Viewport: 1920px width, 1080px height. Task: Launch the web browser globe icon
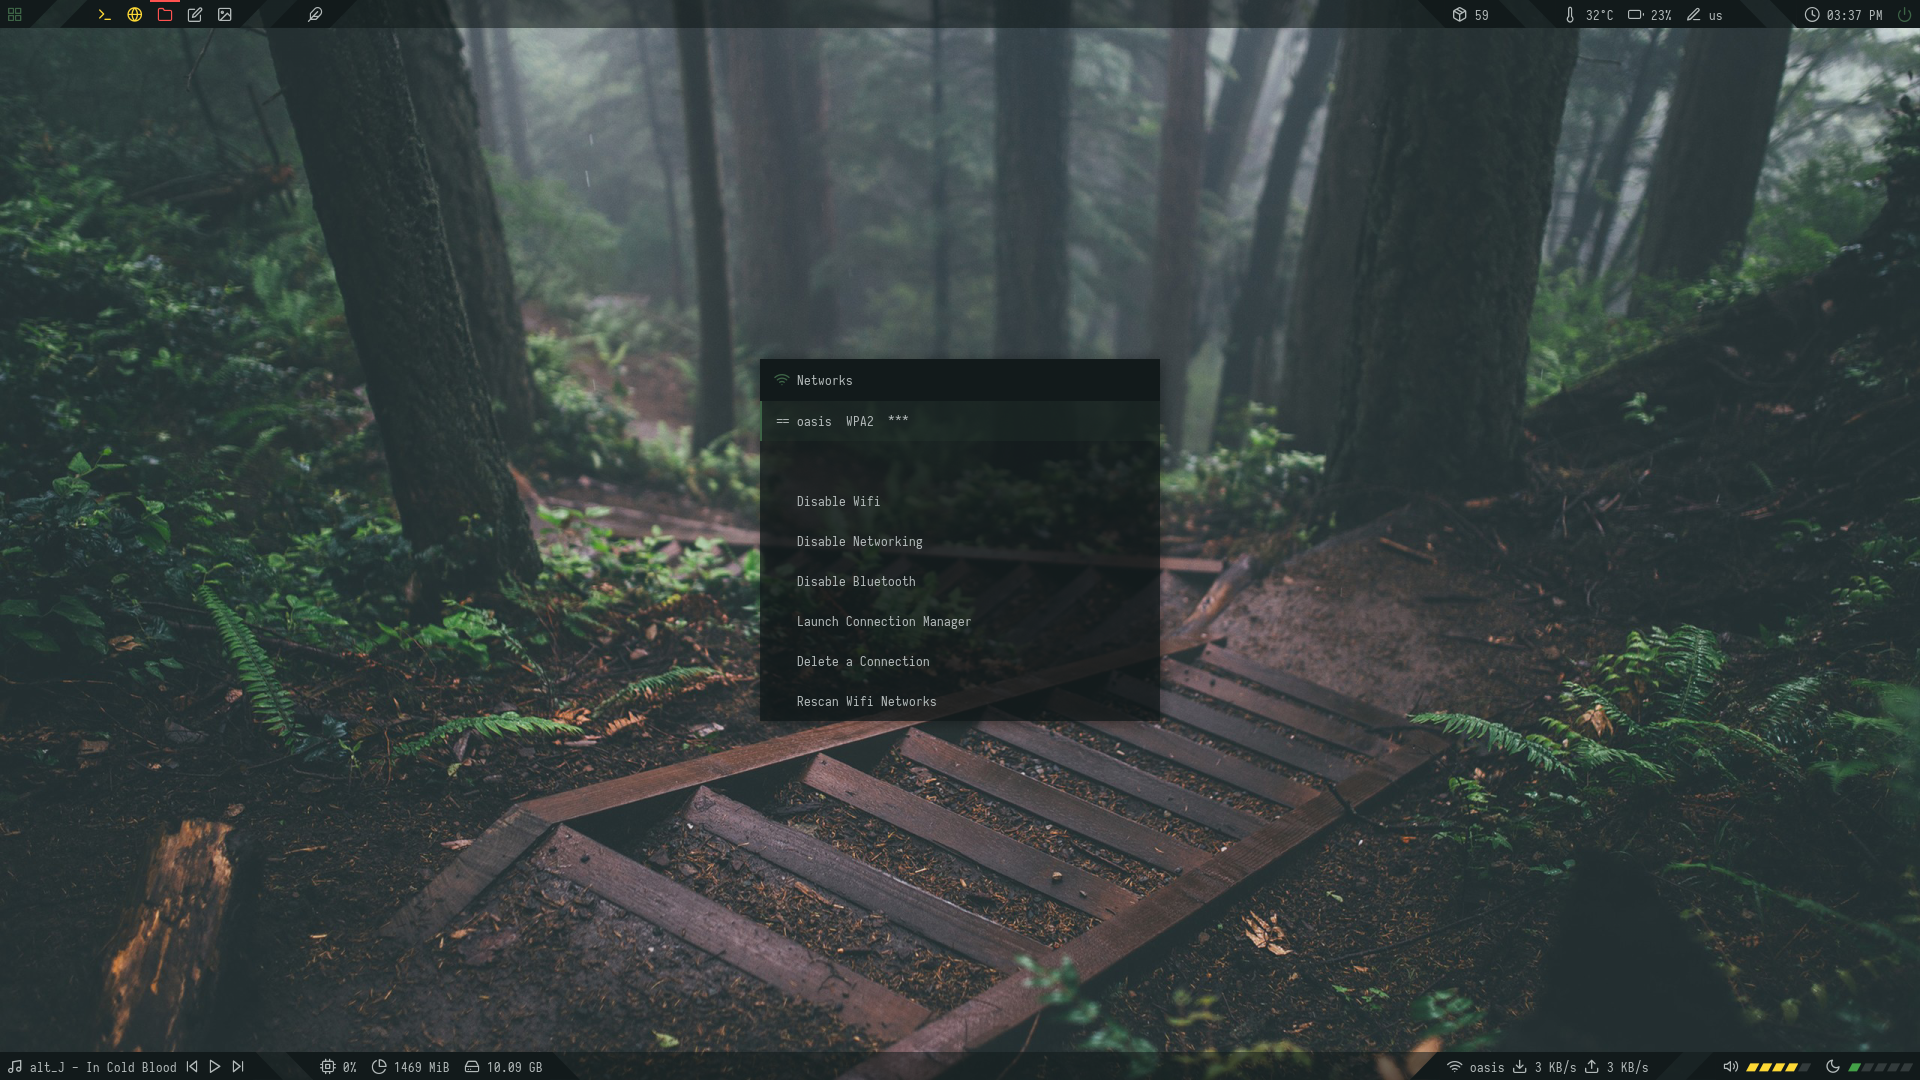click(134, 15)
